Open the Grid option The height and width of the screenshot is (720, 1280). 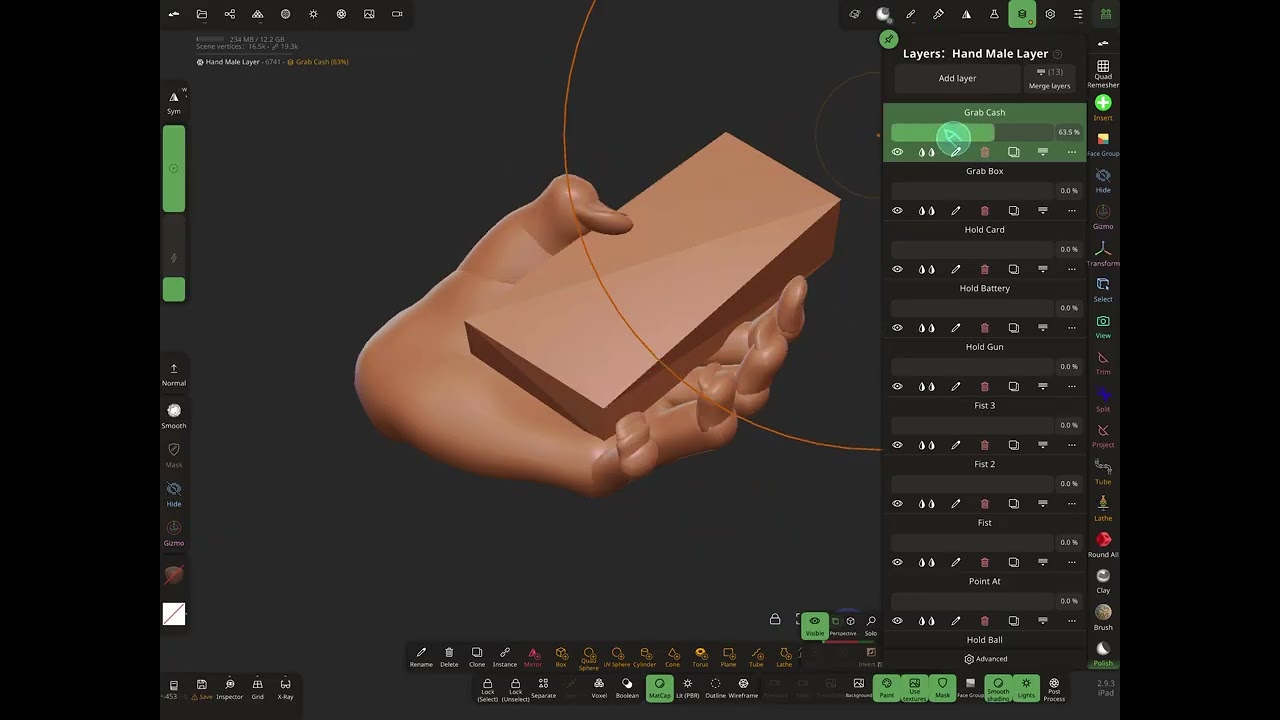257,689
